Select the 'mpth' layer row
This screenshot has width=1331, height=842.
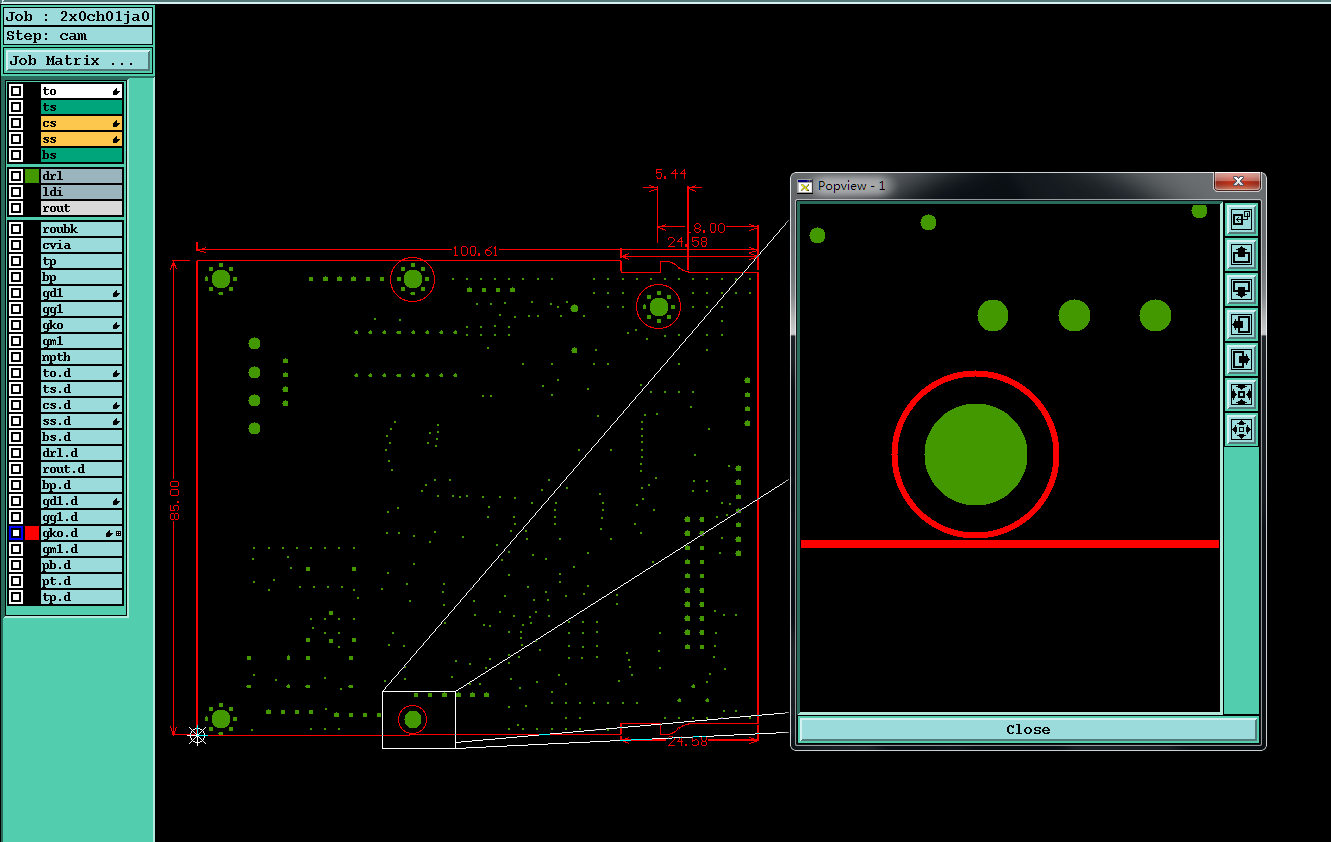point(82,357)
